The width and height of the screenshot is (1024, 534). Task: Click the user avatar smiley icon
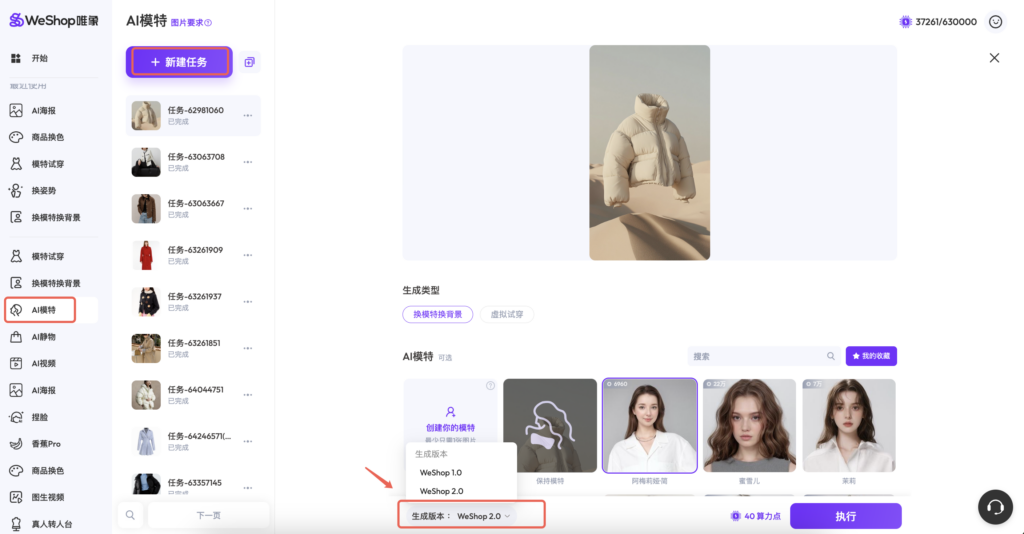(x=995, y=21)
